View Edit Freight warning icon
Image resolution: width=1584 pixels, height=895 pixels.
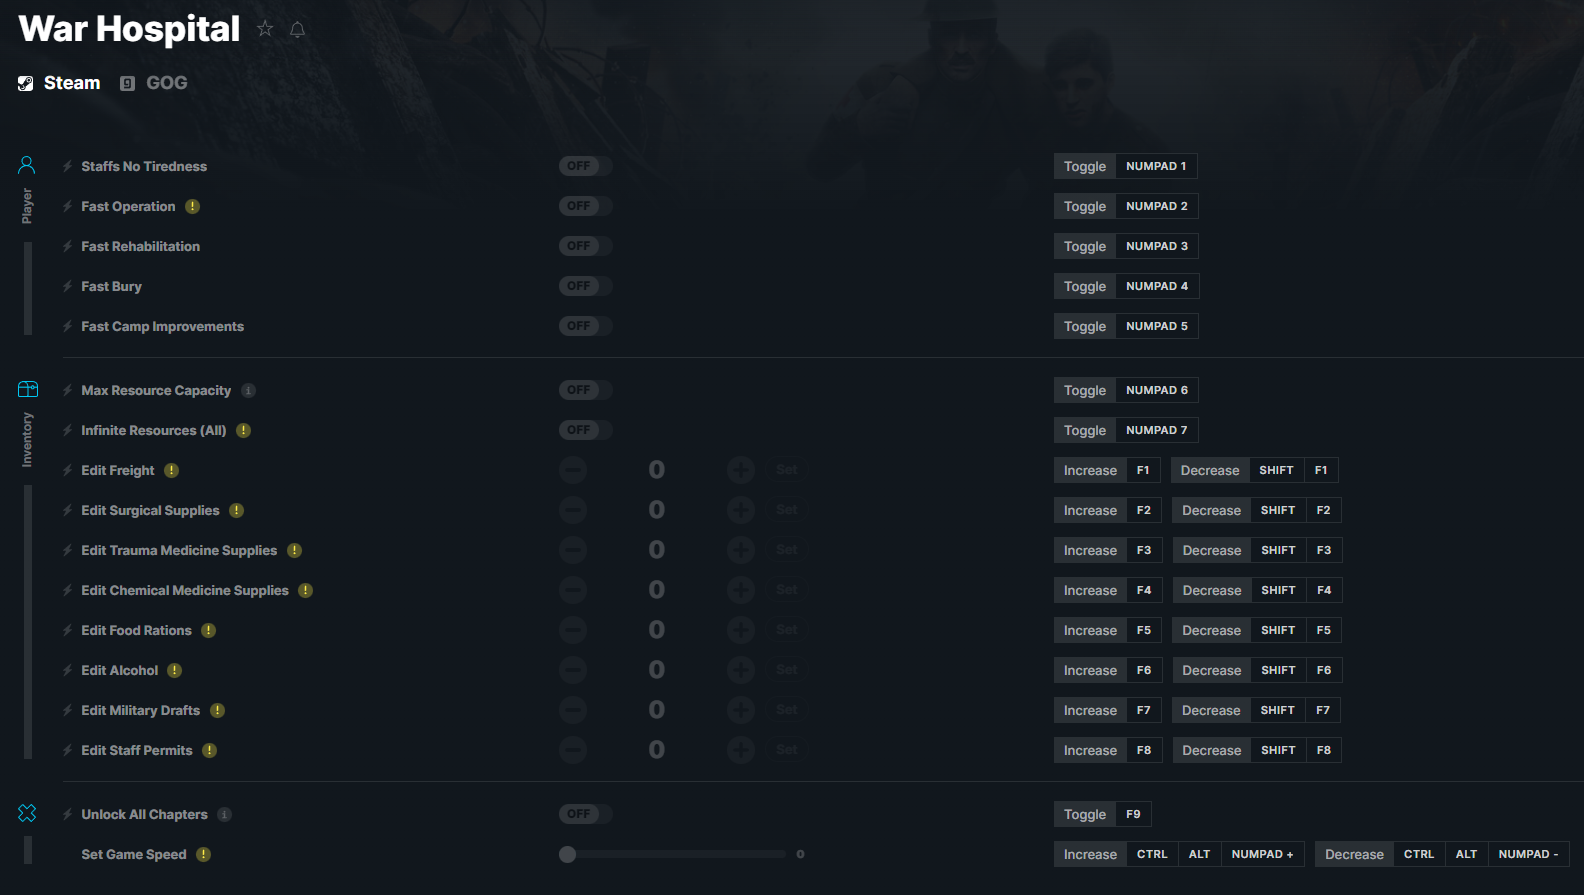tap(172, 470)
